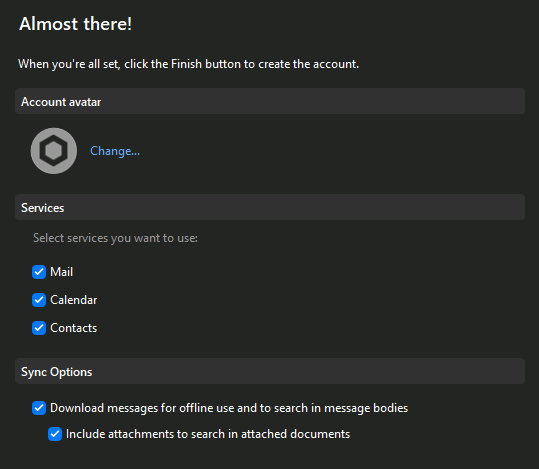Image resolution: width=539 pixels, height=469 pixels.
Task: Click the 'Select services you want to use' text
Action: coord(115,238)
